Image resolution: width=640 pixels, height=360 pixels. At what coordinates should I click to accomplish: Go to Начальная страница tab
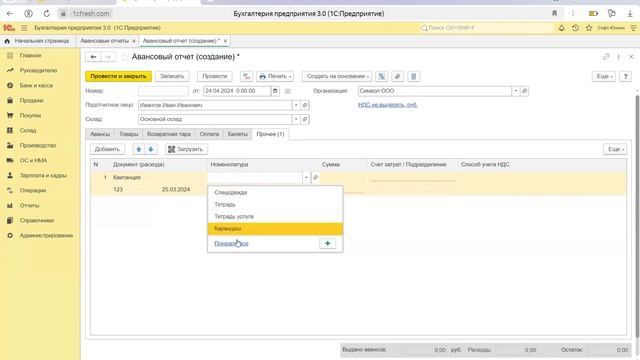(37, 41)
